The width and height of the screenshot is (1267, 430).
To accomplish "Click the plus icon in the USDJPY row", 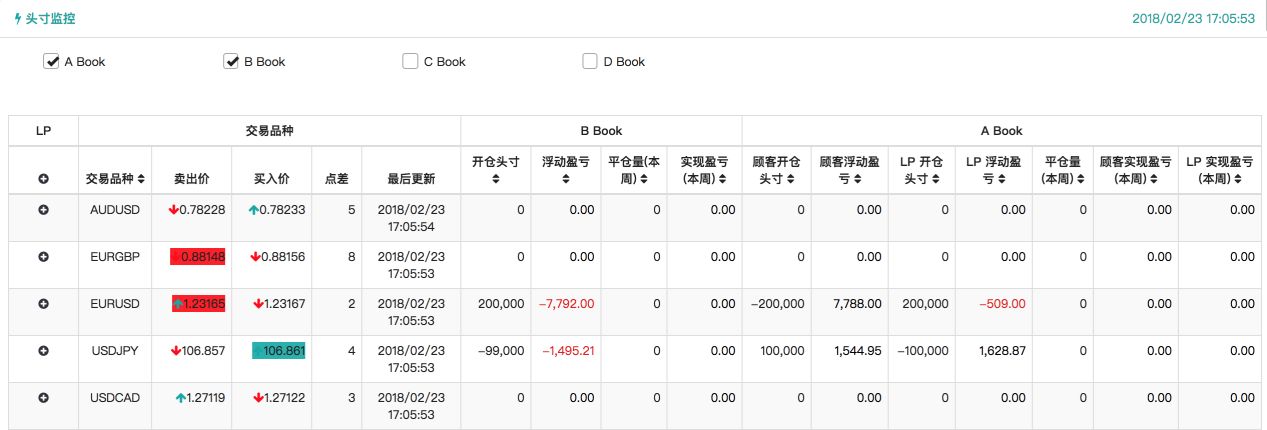I will tap(43, 351).
